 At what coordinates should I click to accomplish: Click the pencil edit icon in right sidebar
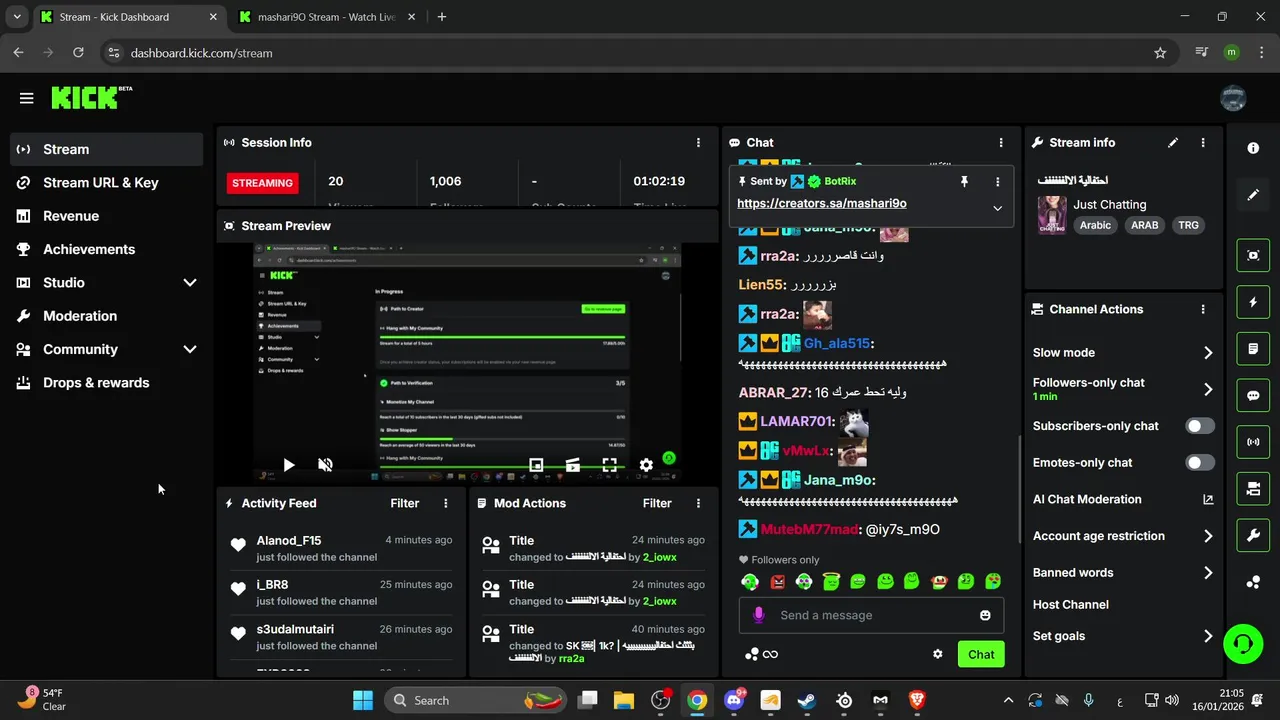[x=1253, y=194]
